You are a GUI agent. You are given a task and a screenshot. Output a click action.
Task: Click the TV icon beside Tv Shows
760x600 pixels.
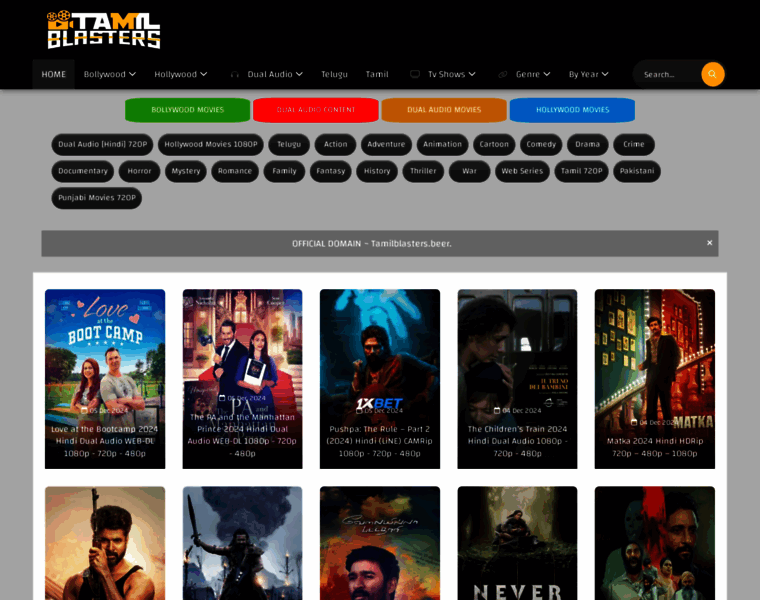[415, 74]
